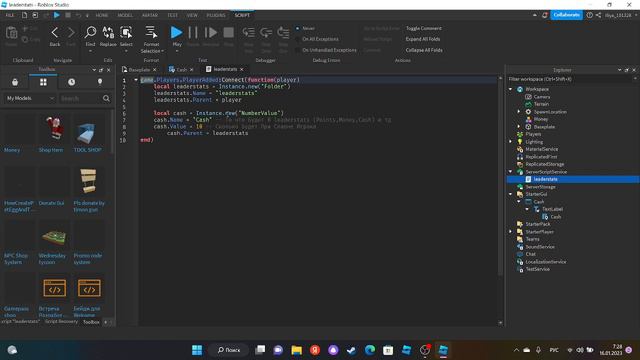Open the PLUGINS ribbon tab

pos(216,15)
